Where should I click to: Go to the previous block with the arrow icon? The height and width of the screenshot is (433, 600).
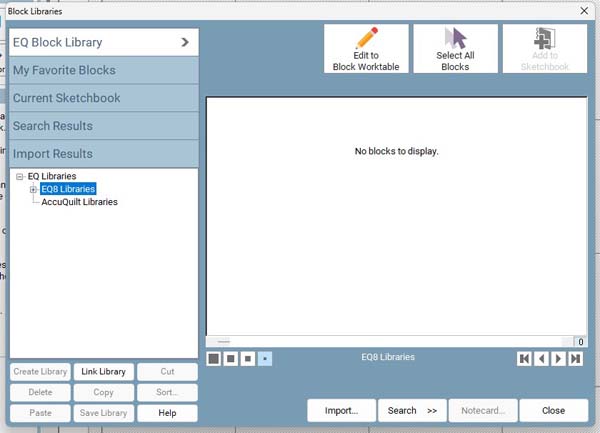click(541, 358)
